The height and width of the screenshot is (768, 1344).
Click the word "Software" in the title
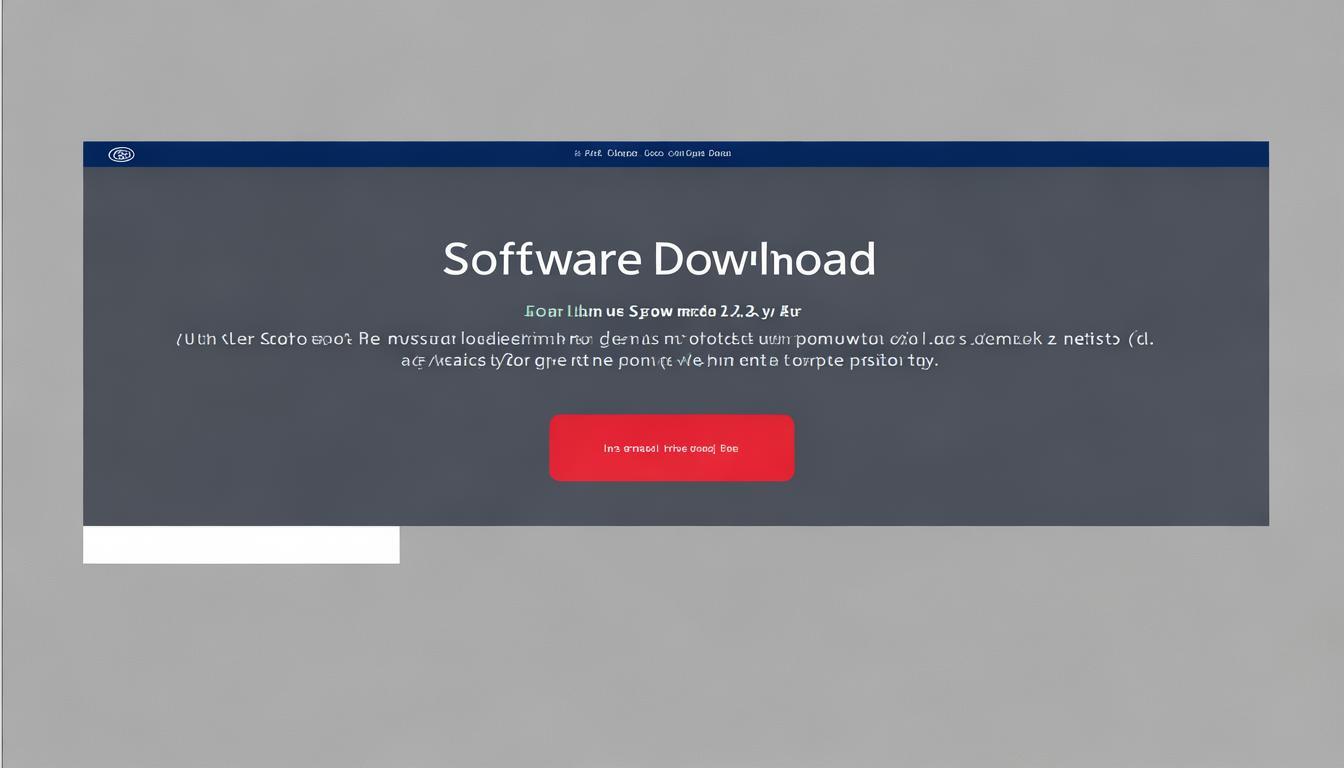(541, 259)
